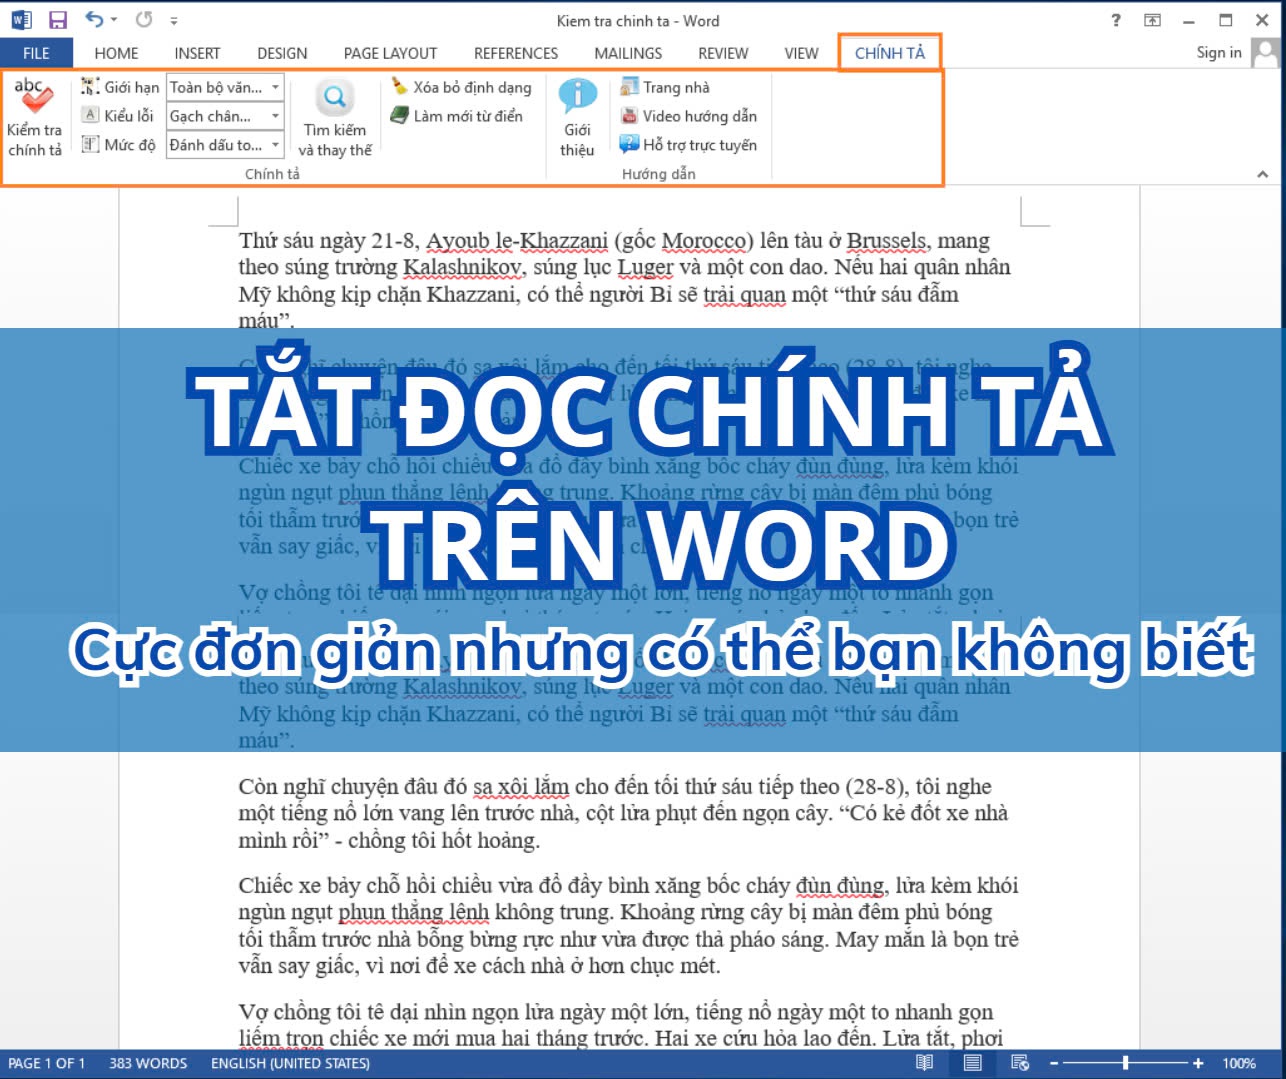This screenshot has width=1286, height=1079.
Task: Click the Trang nhà label
Action: (676, 87)
